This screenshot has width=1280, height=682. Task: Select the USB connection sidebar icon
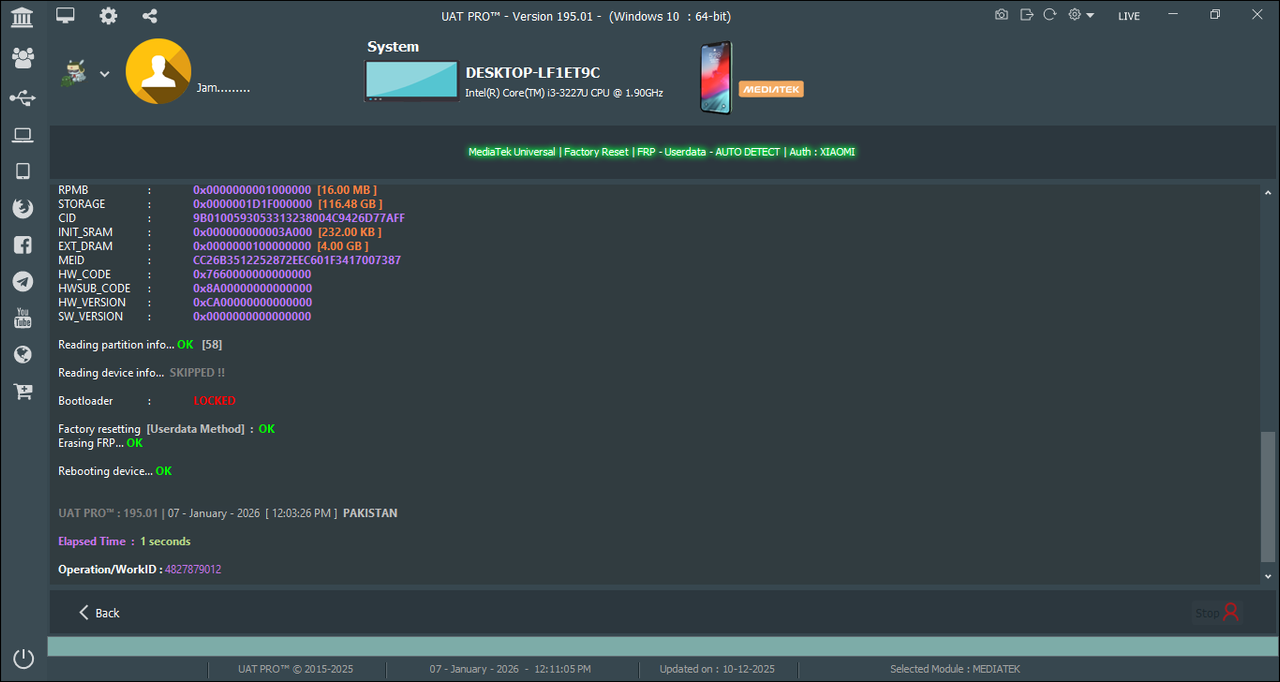click(x=22, y=97)
